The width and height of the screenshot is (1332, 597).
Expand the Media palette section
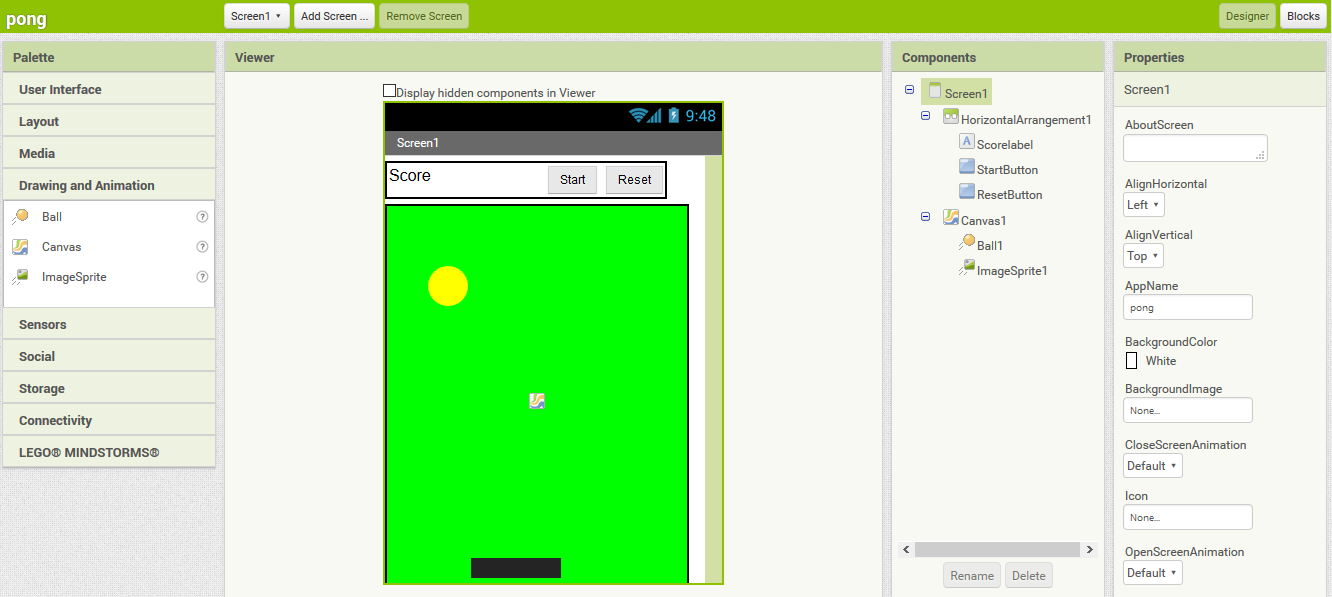point(109,153)
